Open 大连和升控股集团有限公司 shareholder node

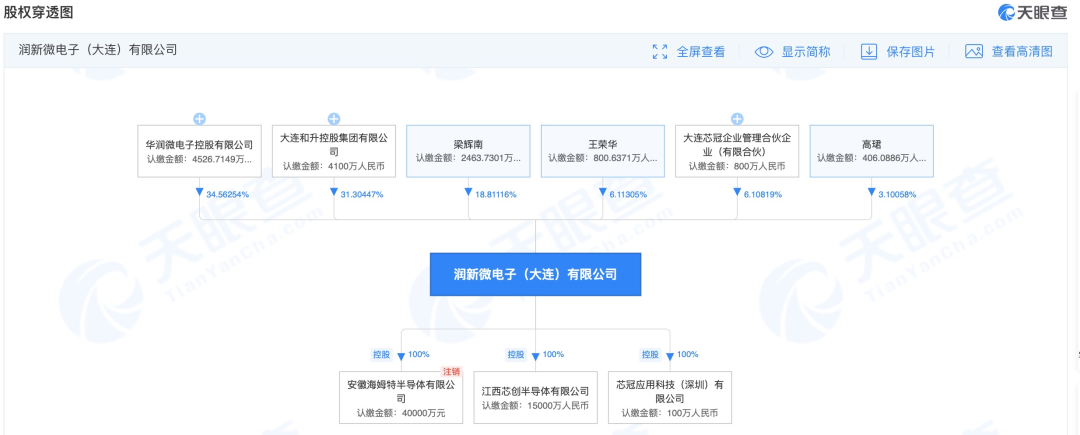coord(334,151)
